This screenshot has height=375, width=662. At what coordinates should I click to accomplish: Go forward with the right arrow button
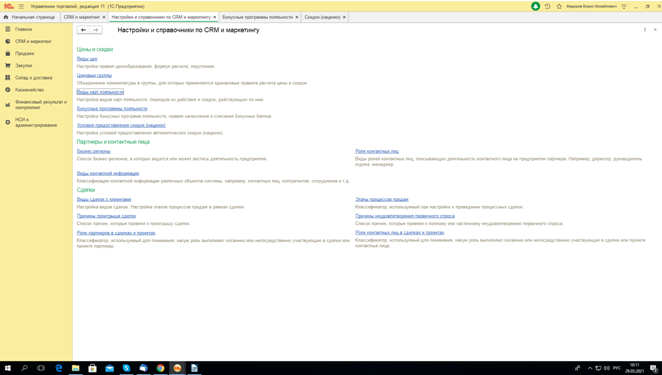coord(96,30)
